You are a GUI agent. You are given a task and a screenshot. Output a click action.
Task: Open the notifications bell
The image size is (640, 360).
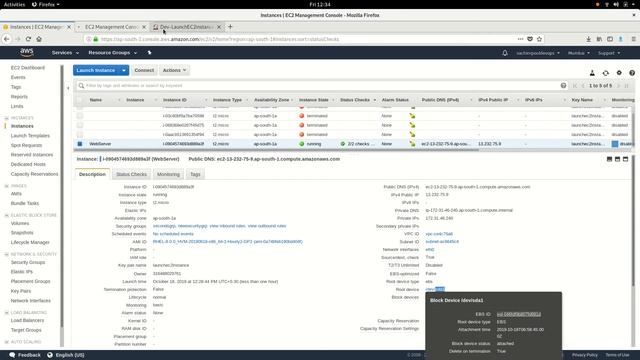(x=505, y=53)
